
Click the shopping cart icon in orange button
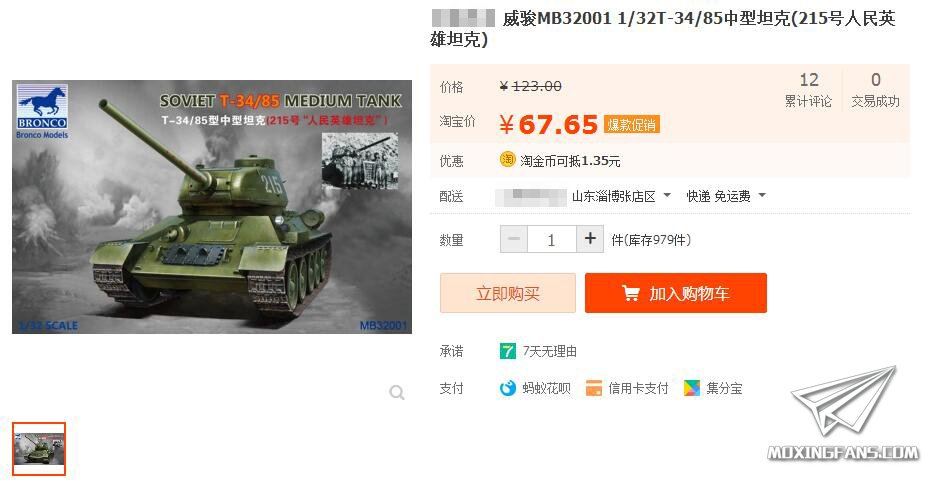pyautogui.click(x=630, y=293)
